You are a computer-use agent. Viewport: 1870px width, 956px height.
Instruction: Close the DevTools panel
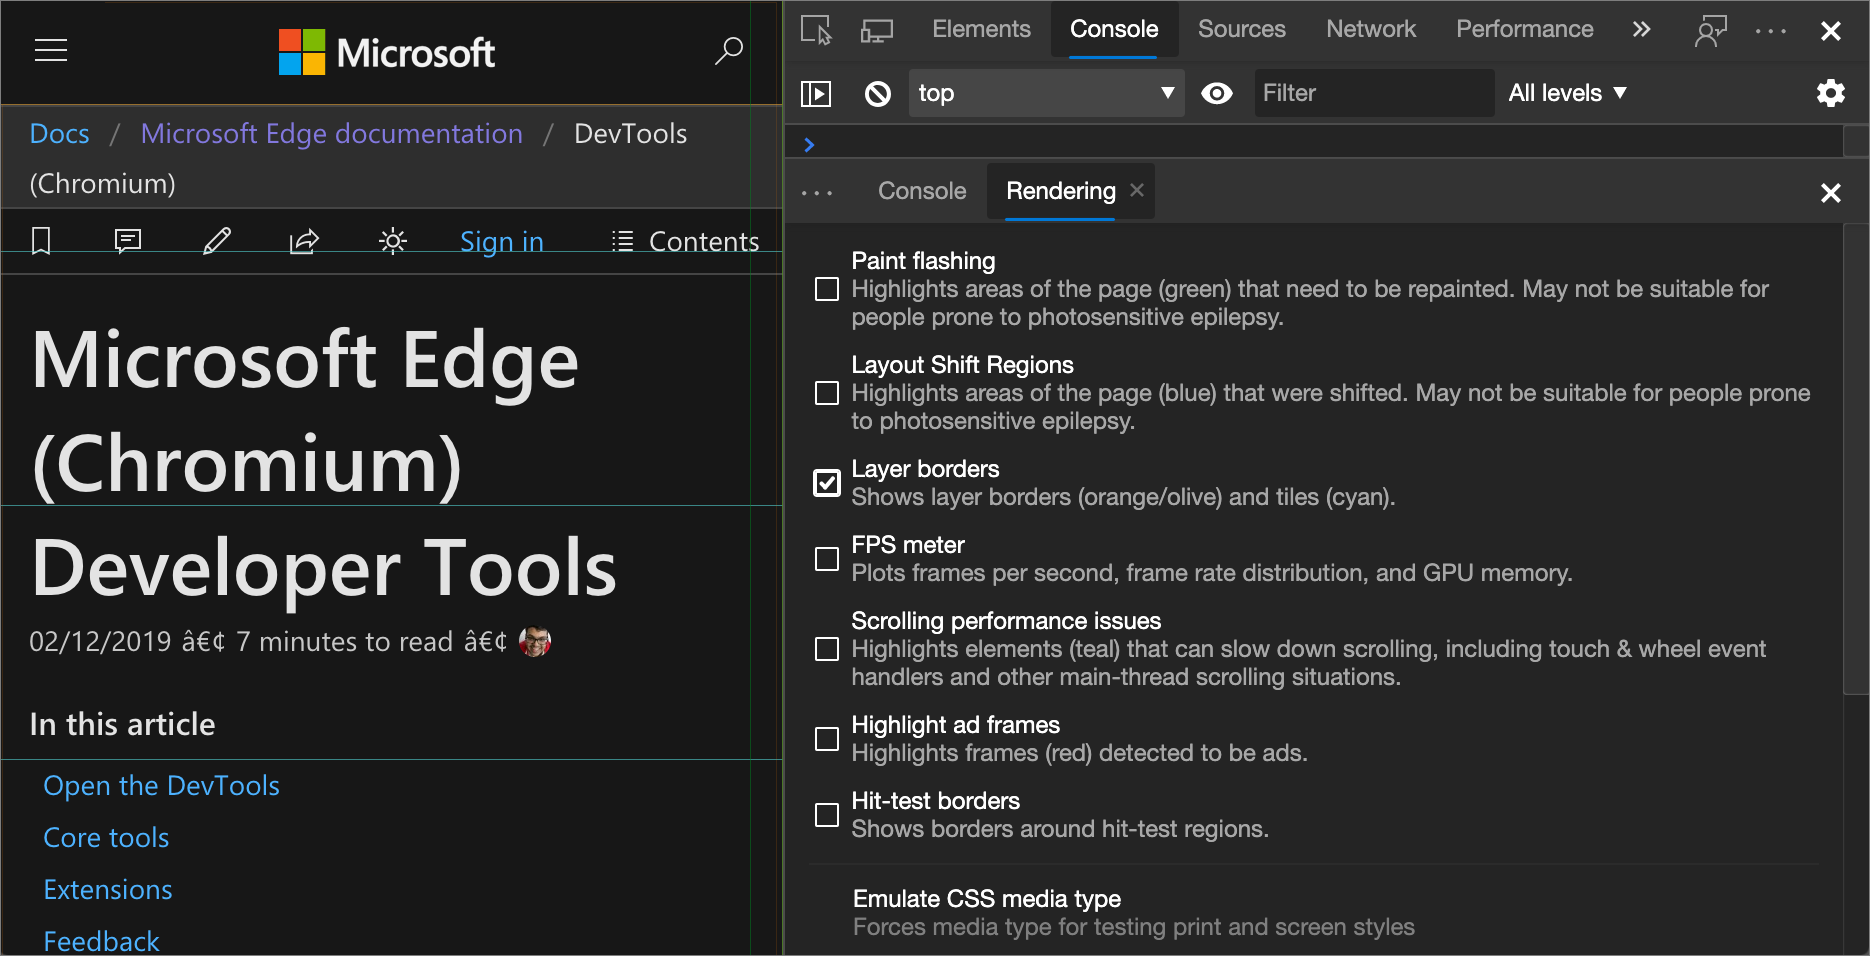tap(1831, 31)
